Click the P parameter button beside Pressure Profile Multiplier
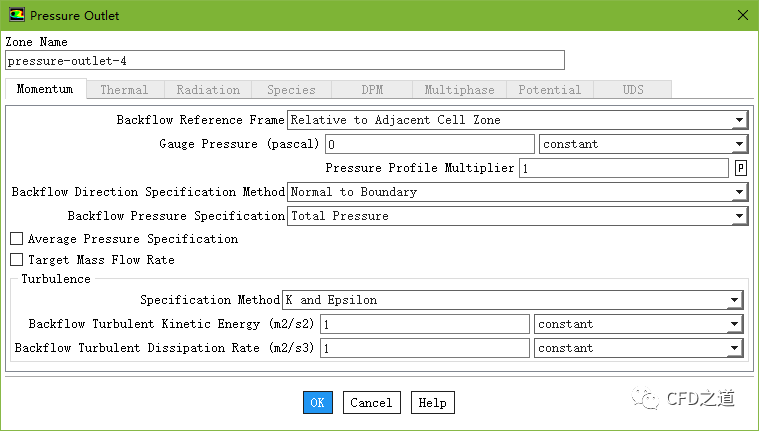 [741, 168]
